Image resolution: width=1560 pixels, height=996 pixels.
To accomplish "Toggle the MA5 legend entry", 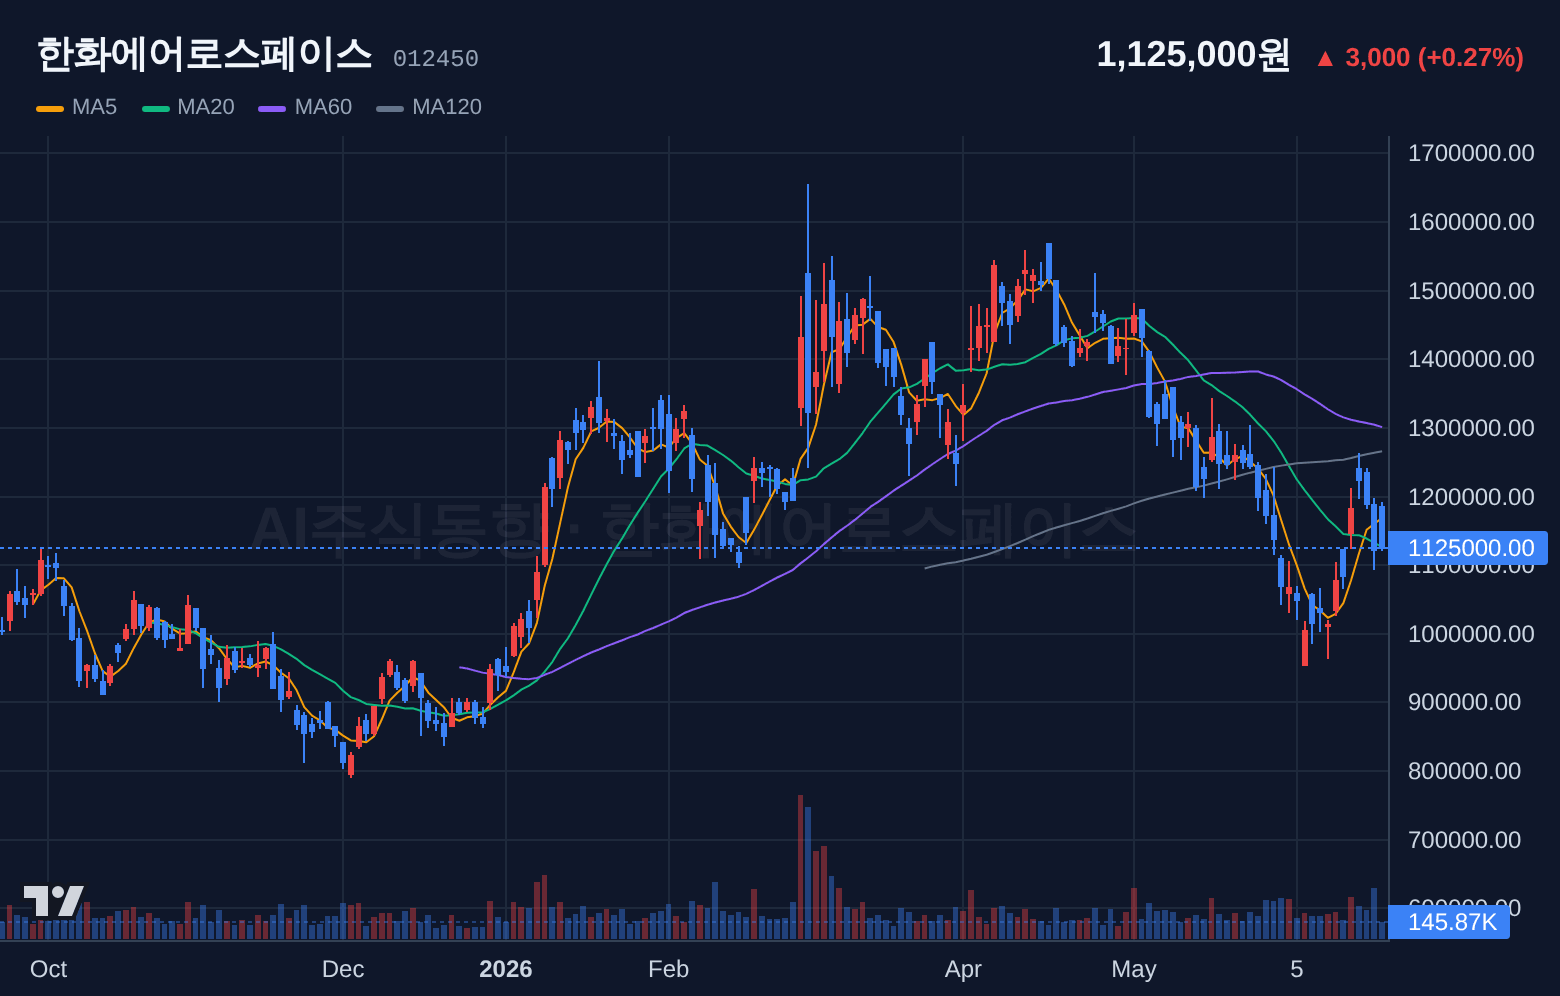I will (77, 107).
